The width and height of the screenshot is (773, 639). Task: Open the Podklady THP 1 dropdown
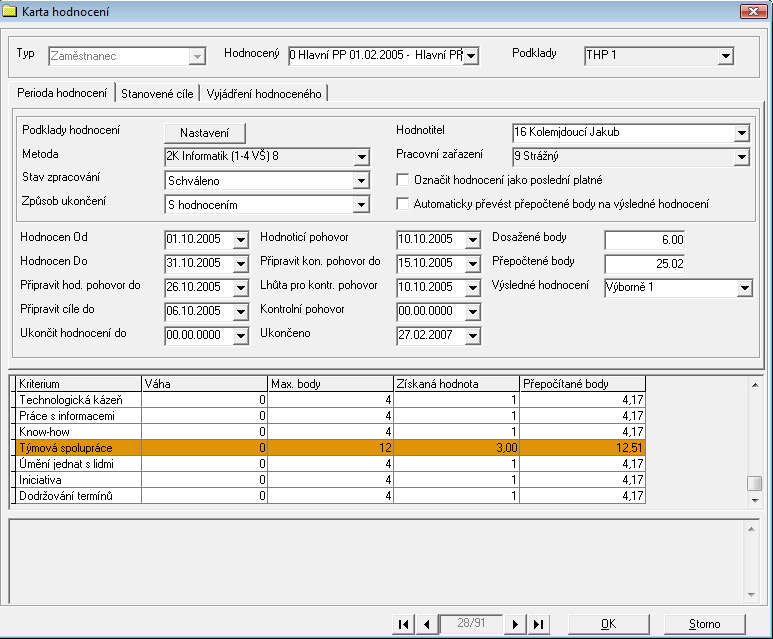coord(725,56)
